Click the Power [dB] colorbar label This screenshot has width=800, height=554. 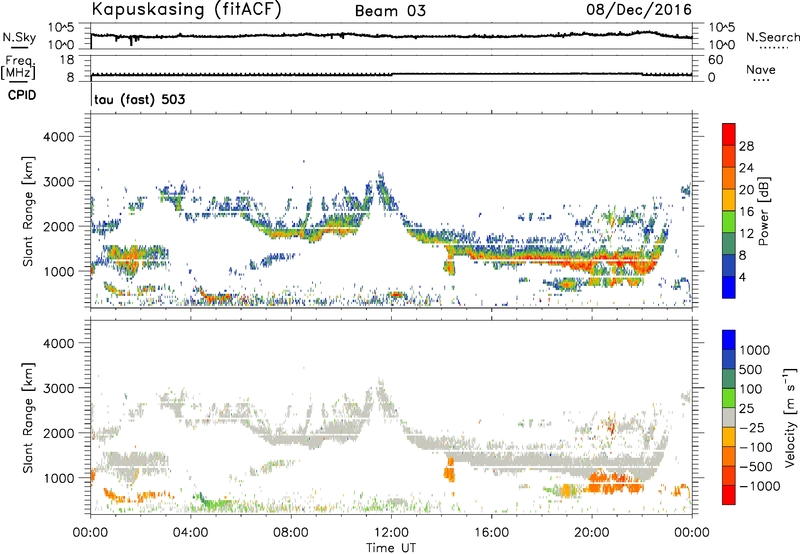(763, 211)
